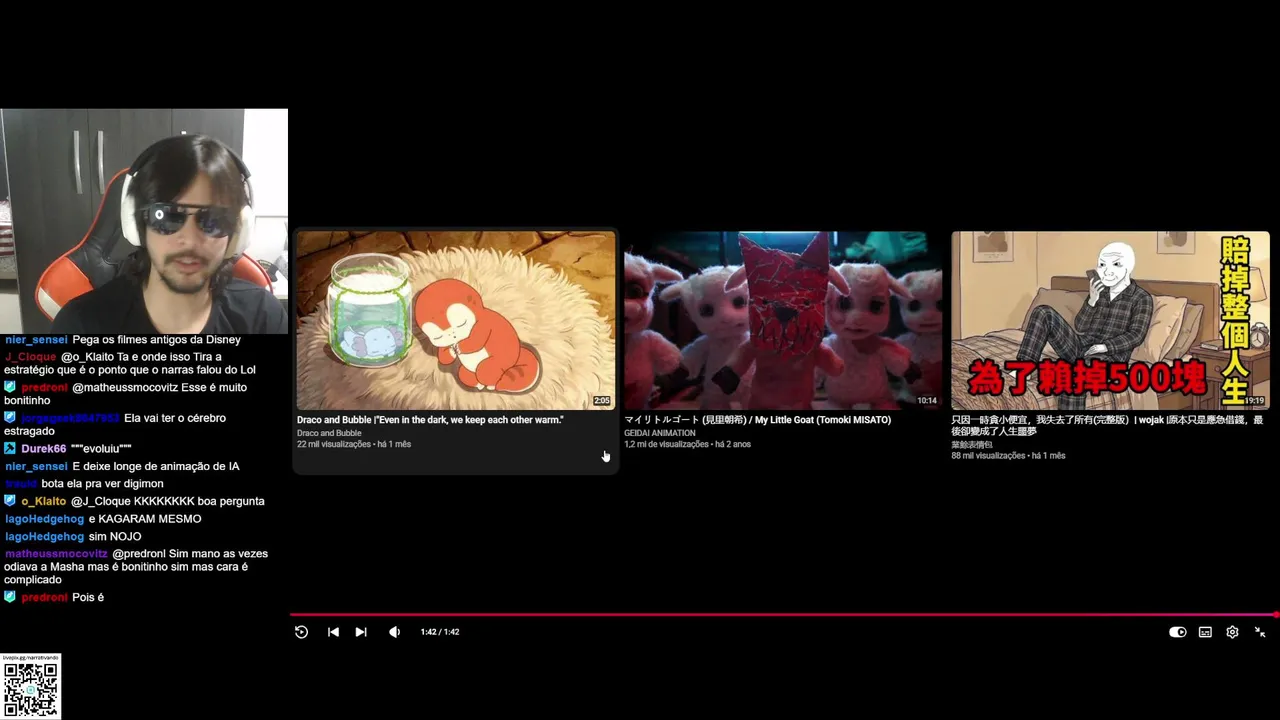Turn on subtitles in the player
1280x720 pixels.
[1205, 632]
